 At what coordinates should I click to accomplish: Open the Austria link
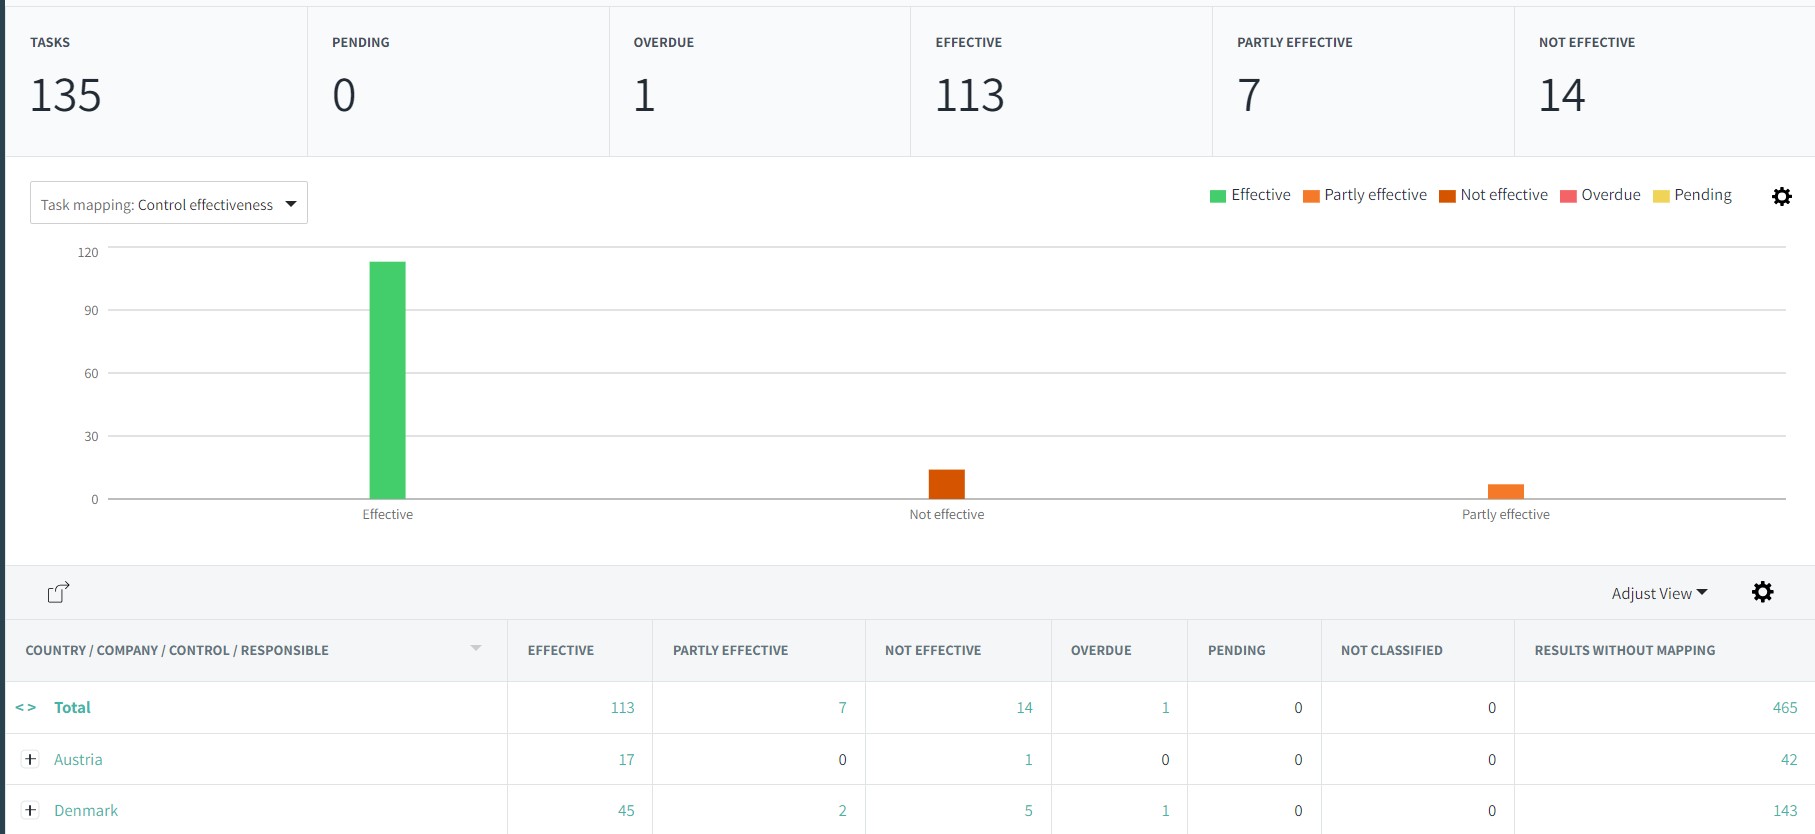pyautogui.click(x=78, y=759)
